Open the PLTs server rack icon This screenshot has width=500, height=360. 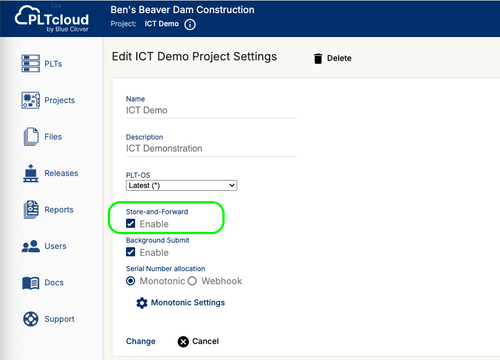(31, 64)
